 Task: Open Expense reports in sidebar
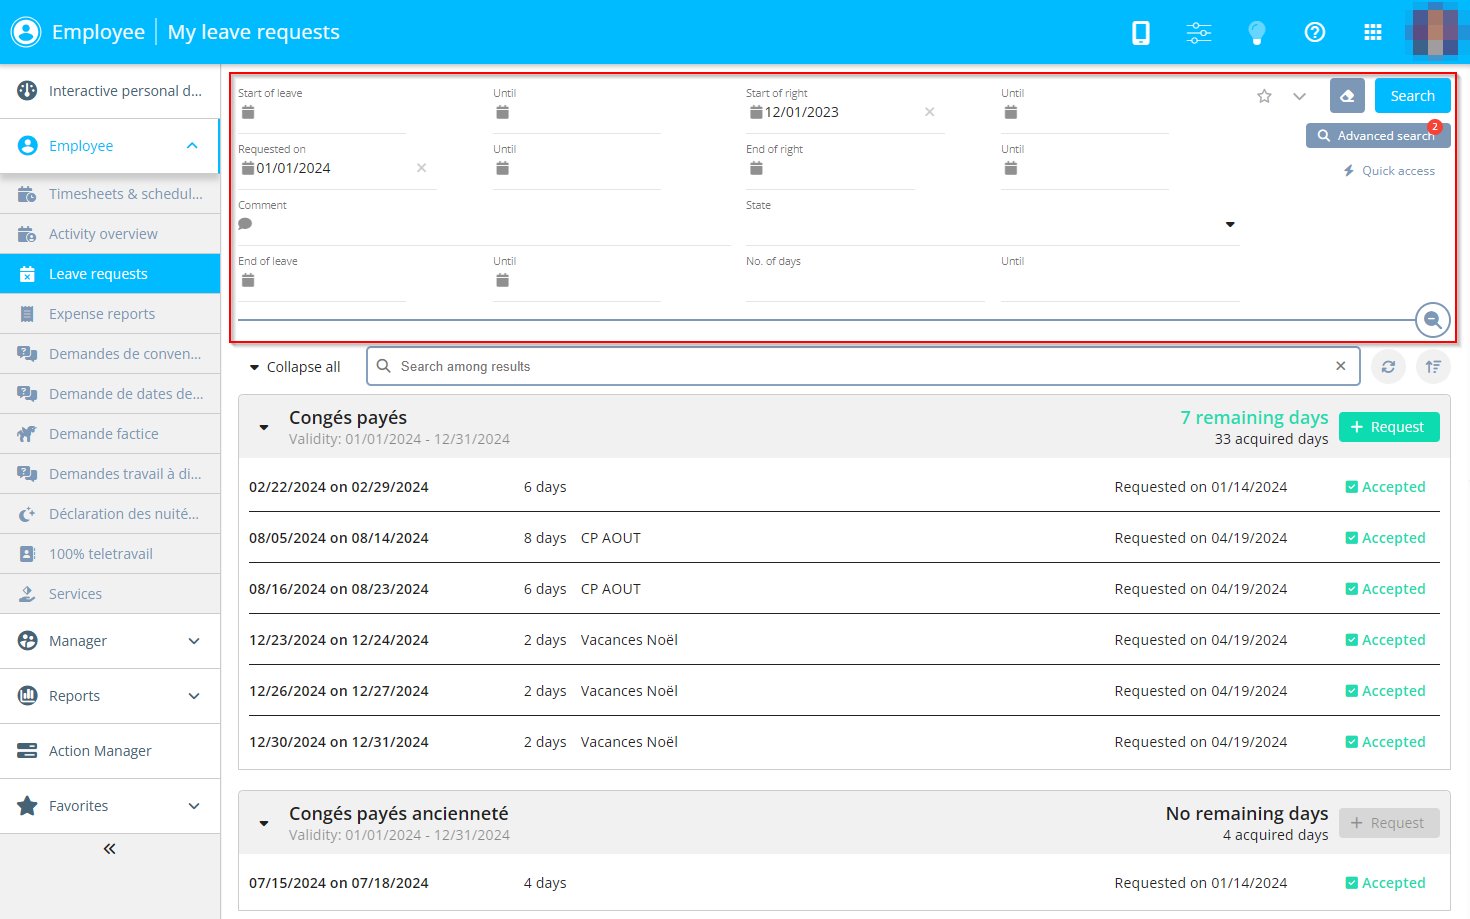tap(102, 314)
